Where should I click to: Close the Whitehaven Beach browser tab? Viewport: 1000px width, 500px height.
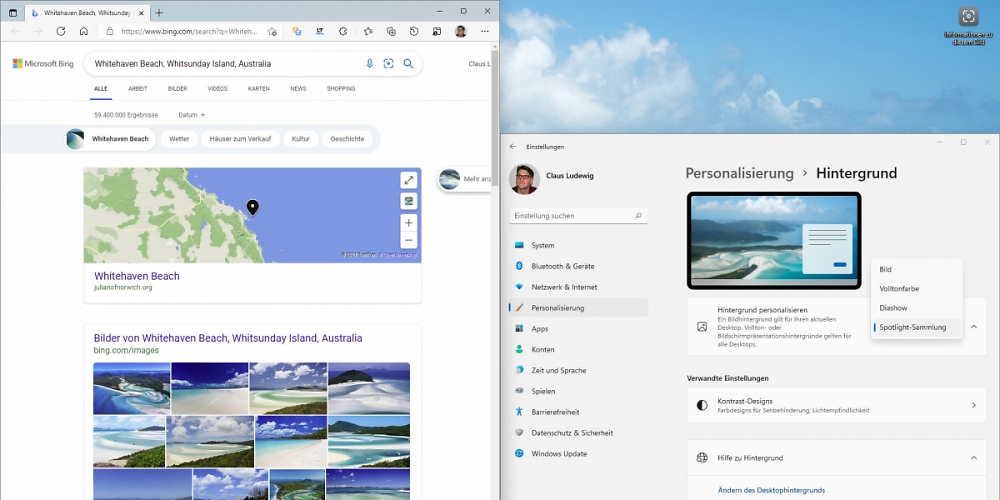pos(140,12)
